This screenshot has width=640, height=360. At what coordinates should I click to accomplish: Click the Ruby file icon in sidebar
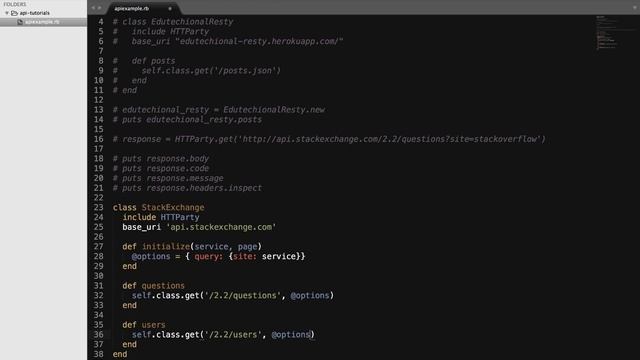tap(20, 22)
